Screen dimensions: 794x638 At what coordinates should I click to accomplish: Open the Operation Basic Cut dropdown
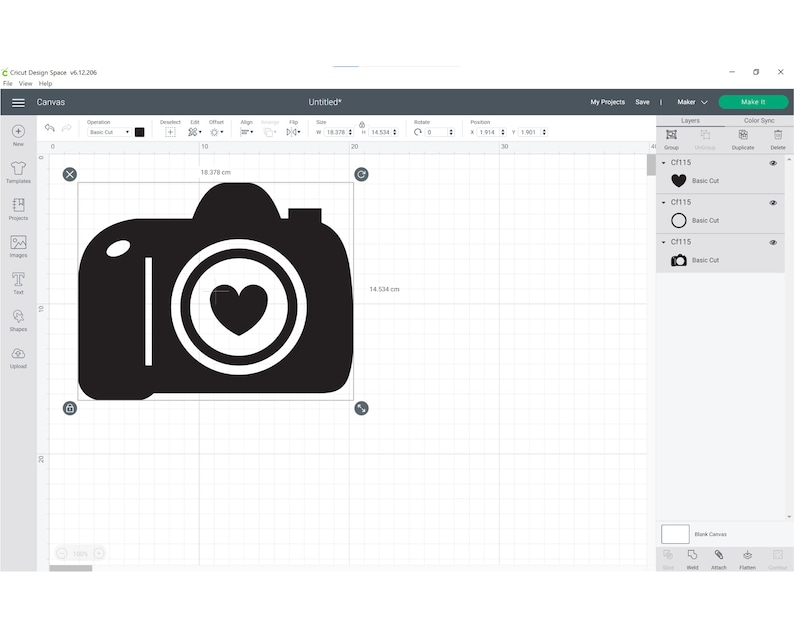(109, 132)
